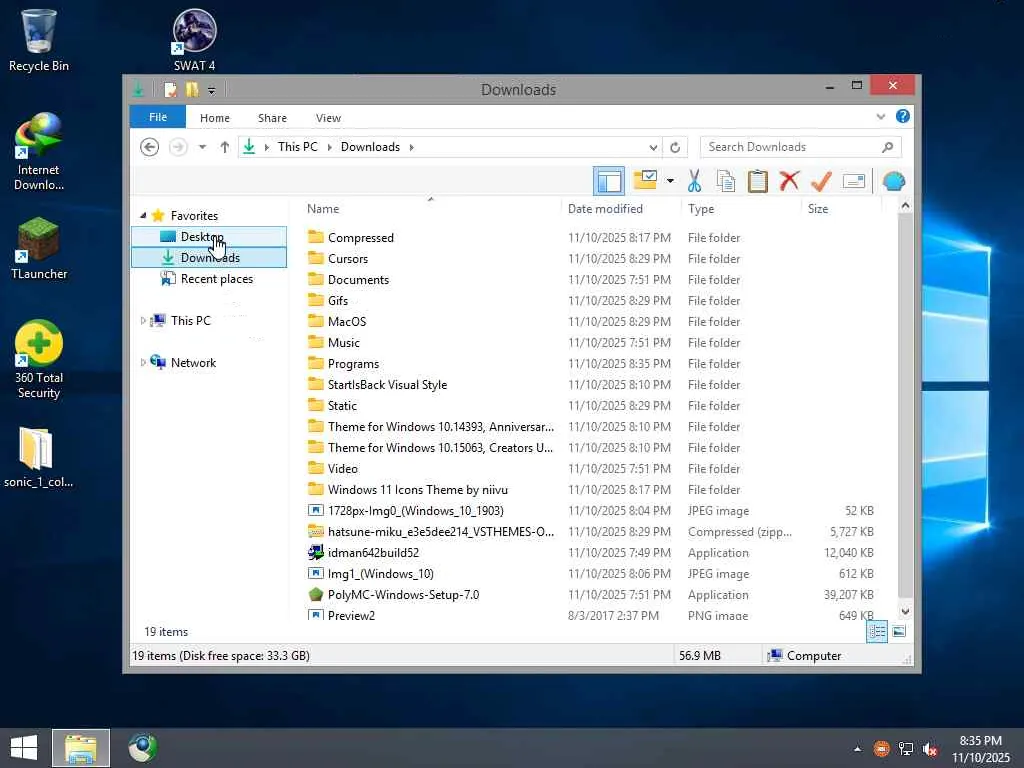1024x768 pixels.
Task: Select the Cursors folder
Action: [x=348, y=259]
